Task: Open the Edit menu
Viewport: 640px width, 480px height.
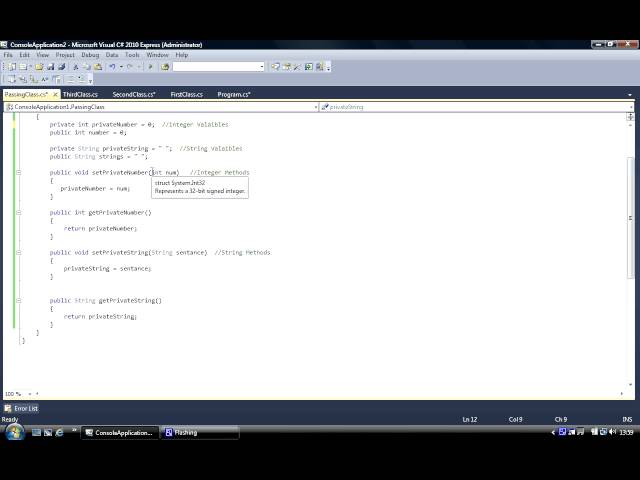Action: 24,55
